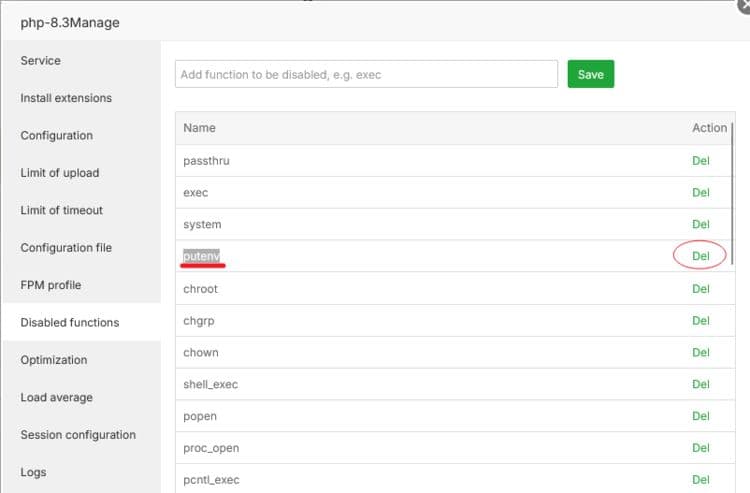The image size is (750, 493).
Task: Show the Logs tab
Action: pyautogui.click(x=33, y=472)
